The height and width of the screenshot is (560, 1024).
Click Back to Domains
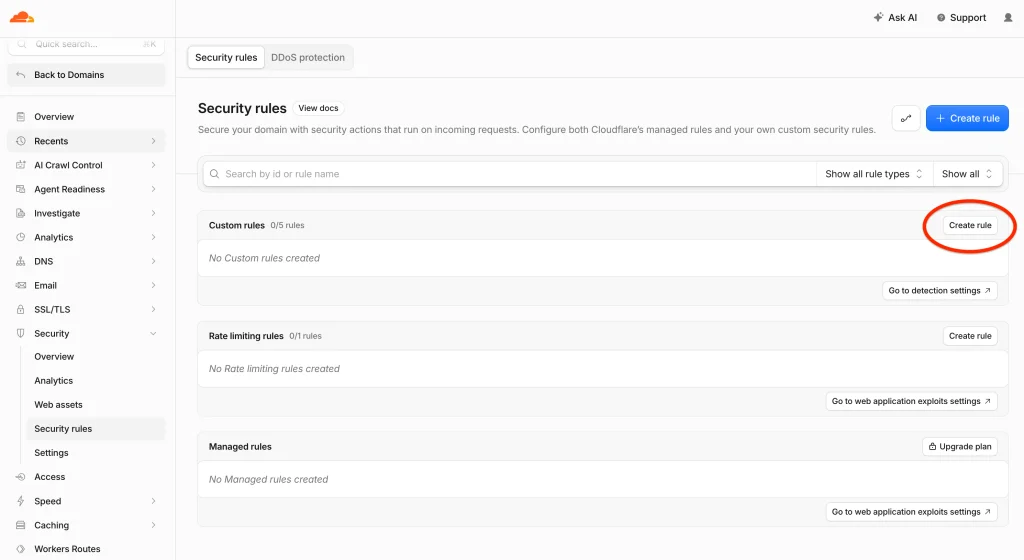tap(86, 75)
